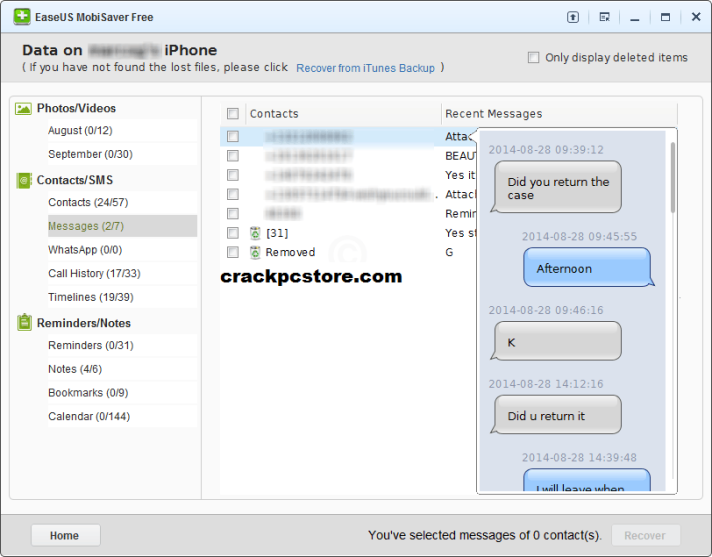Click the Photos/Videos category icon

point(23,108)
